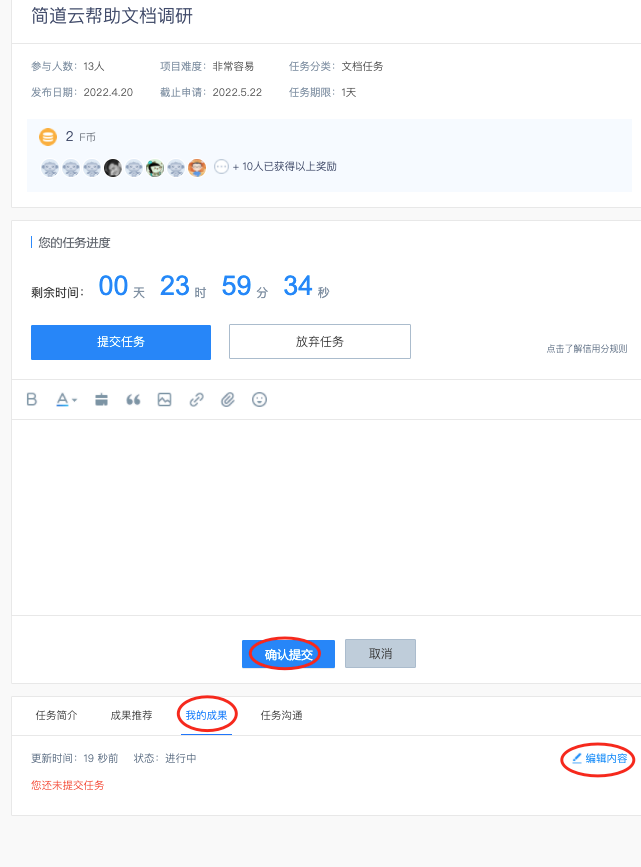Click the 23 hours countdown value

(x=175, y=286)
